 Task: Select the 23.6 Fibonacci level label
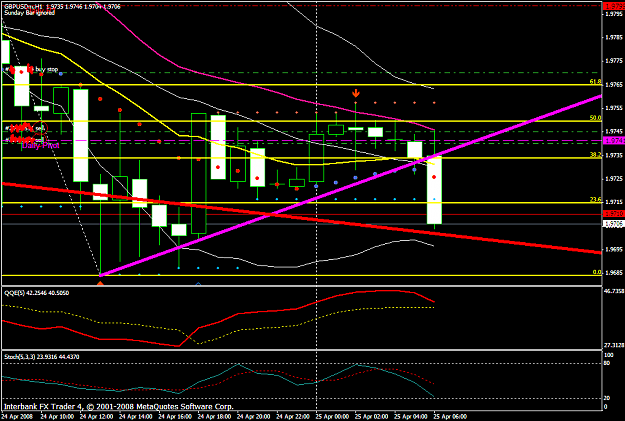[595, 200]
